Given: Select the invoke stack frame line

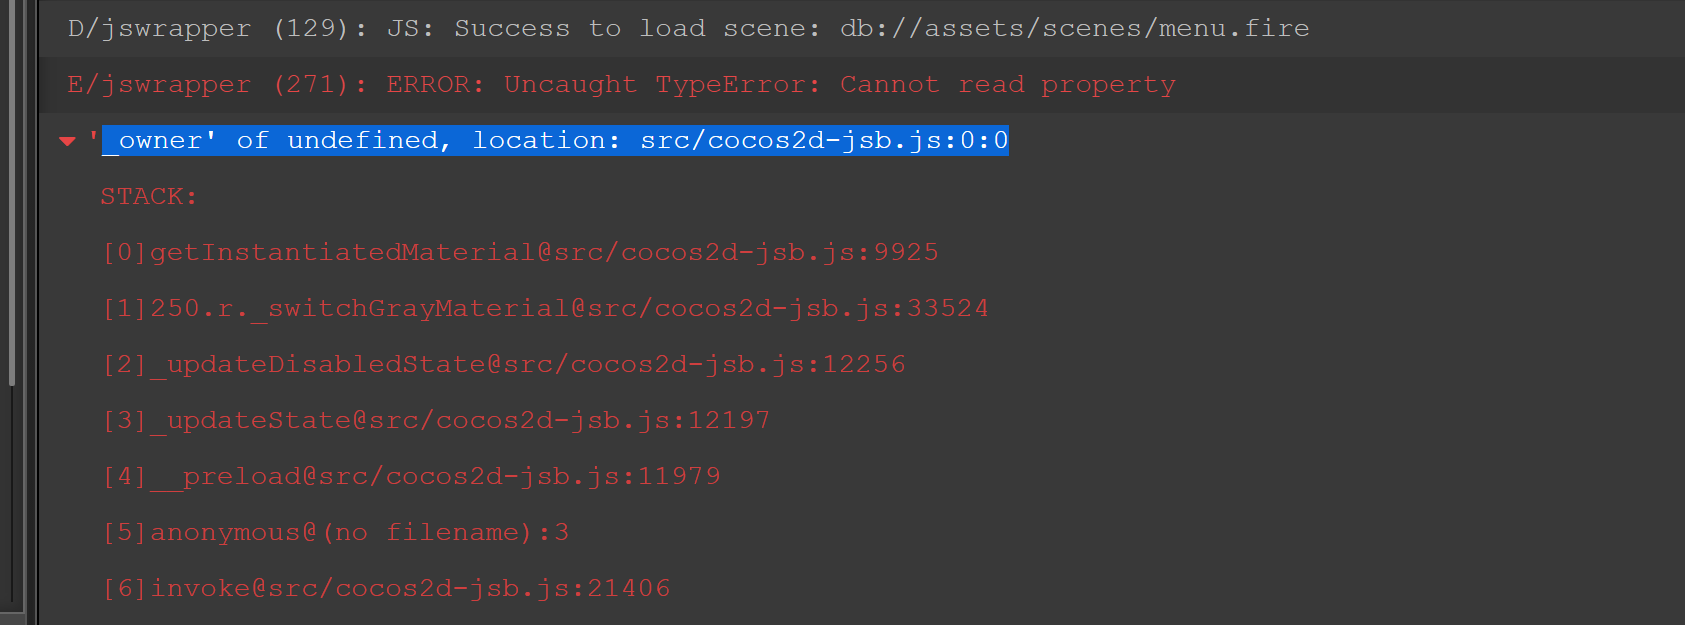Looking at the screenshot, I should click(386, 589).
